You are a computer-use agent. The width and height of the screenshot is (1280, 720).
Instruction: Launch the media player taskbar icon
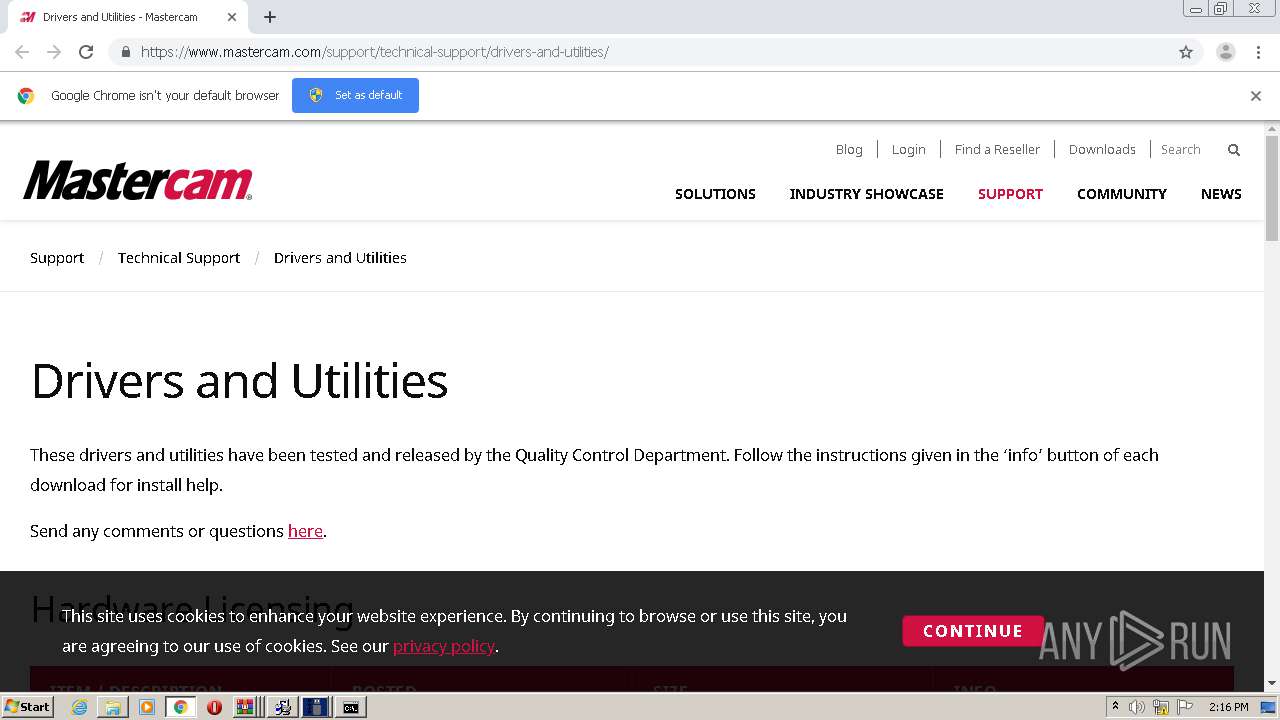click(x=147, y=707)
